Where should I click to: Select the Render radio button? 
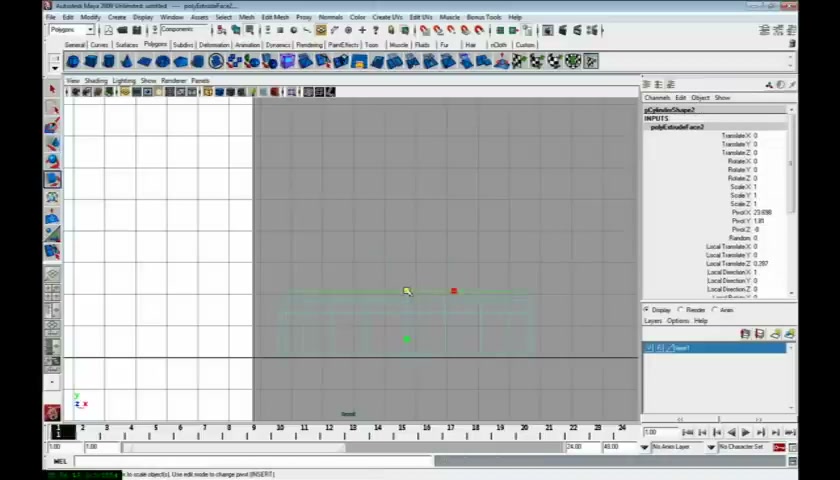(681, 310)
